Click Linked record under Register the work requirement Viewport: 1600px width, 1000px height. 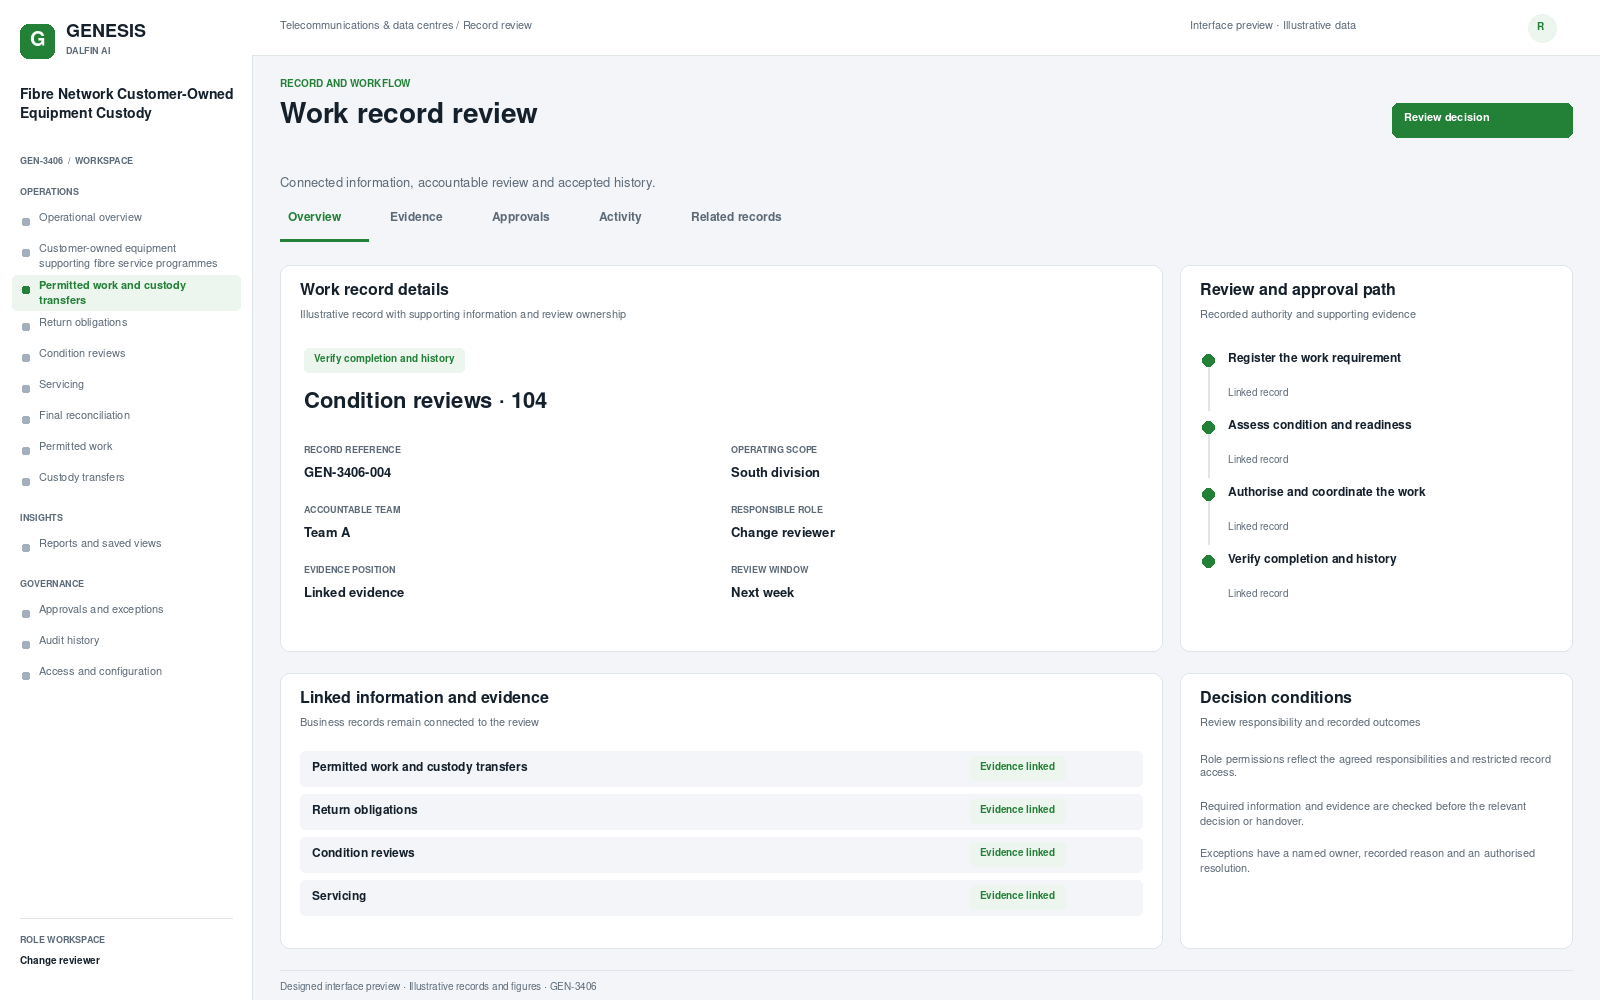click(x=1258, y=393)
